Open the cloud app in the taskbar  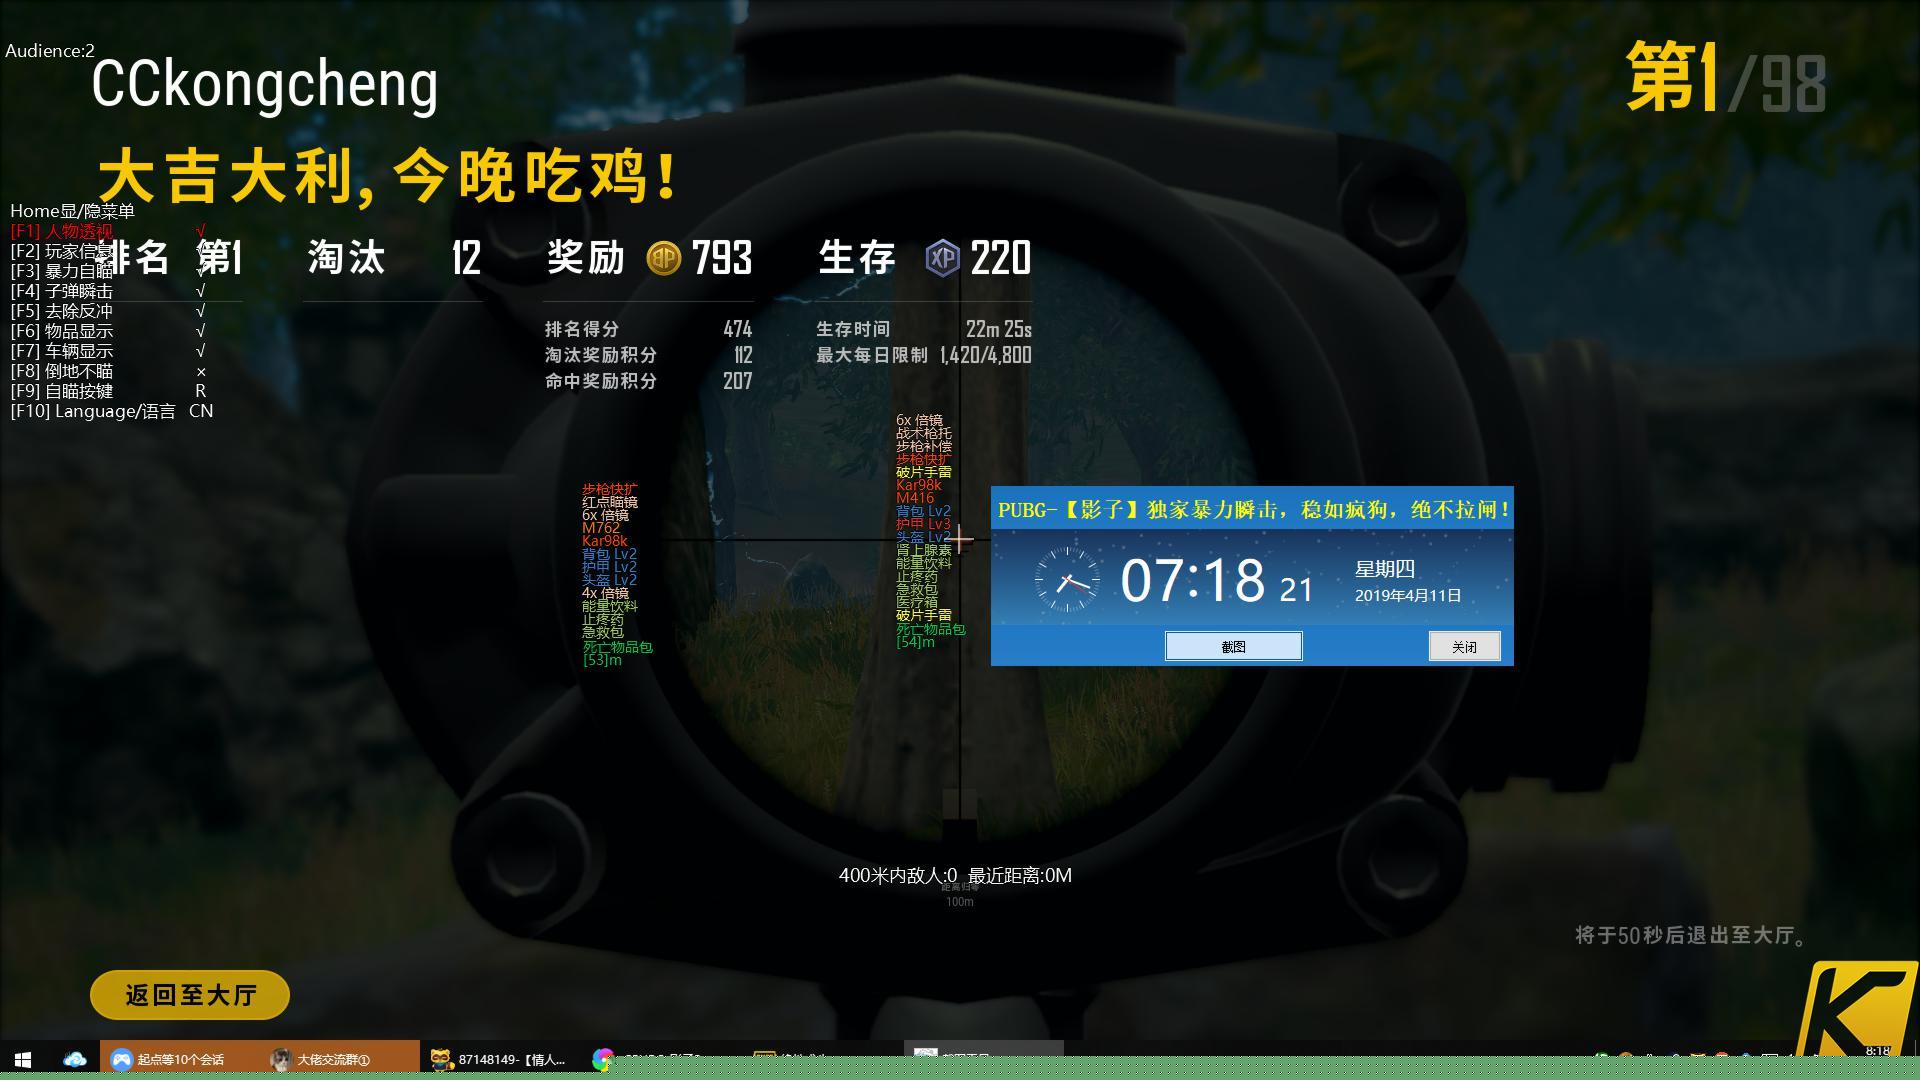tap(74, 1059)
